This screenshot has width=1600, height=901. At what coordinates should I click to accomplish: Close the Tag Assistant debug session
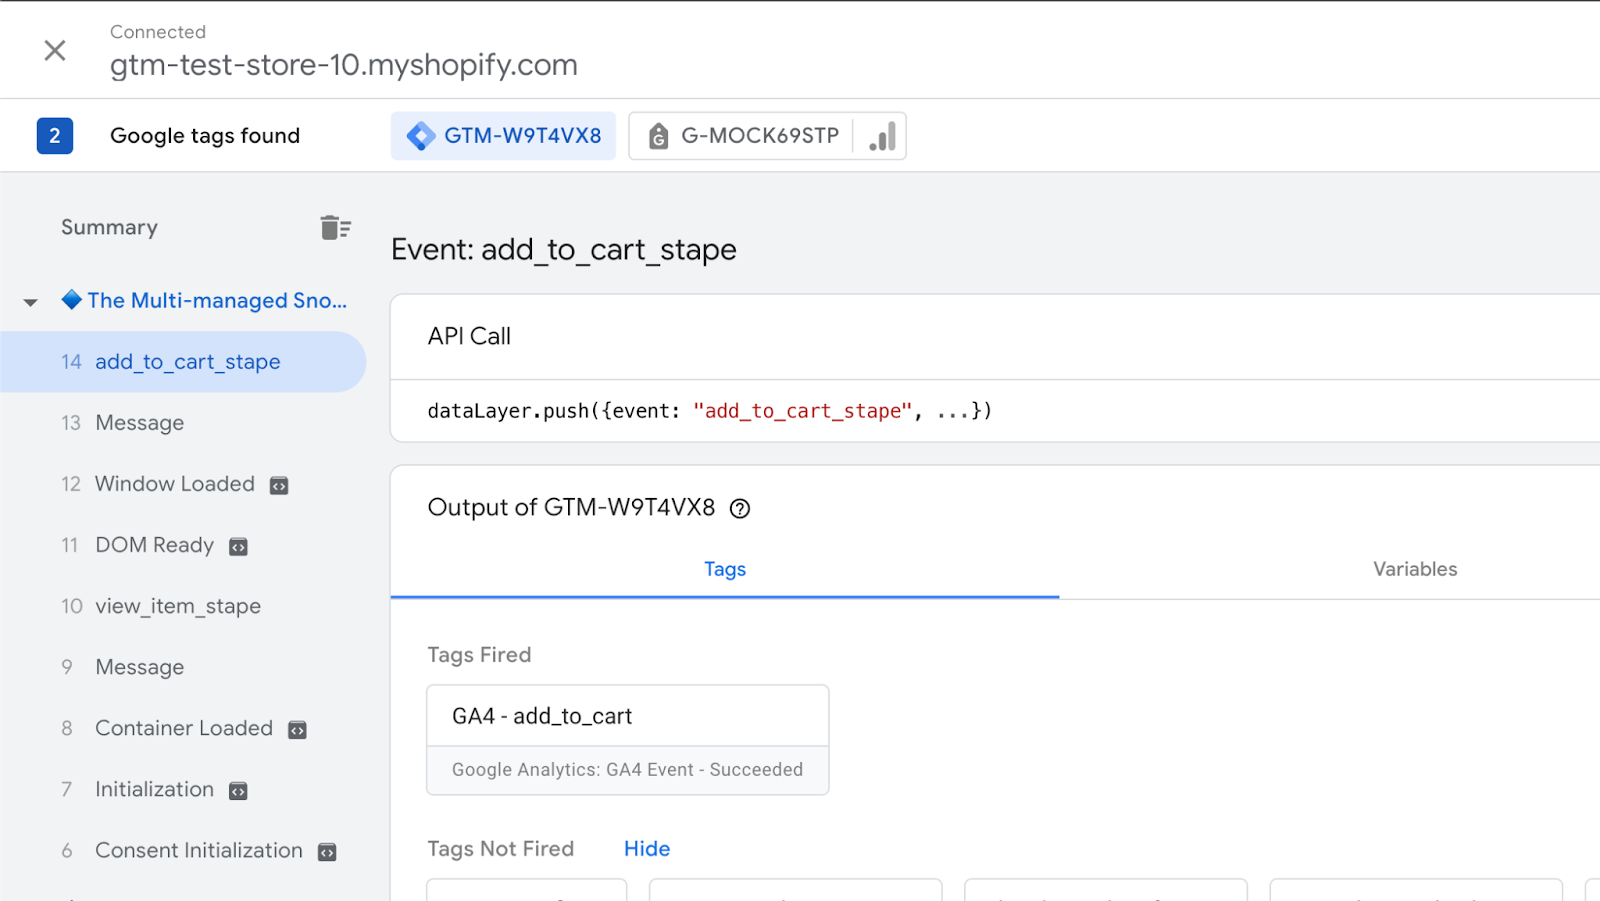55,50
